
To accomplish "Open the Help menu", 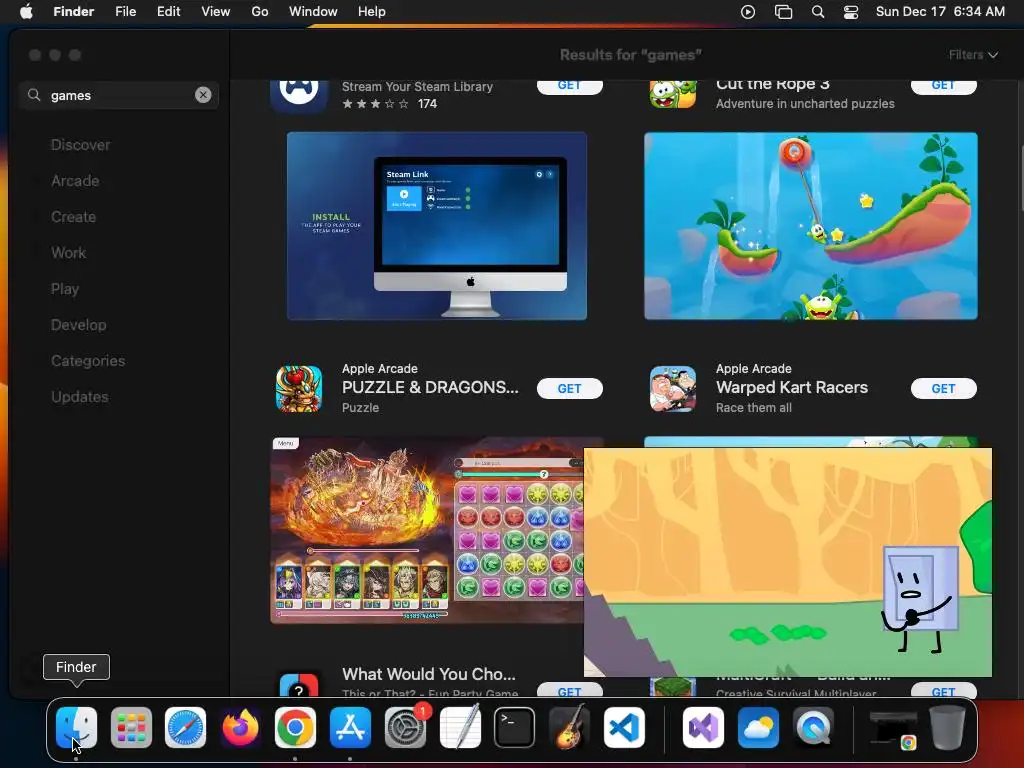I will (x=372, y=12).
